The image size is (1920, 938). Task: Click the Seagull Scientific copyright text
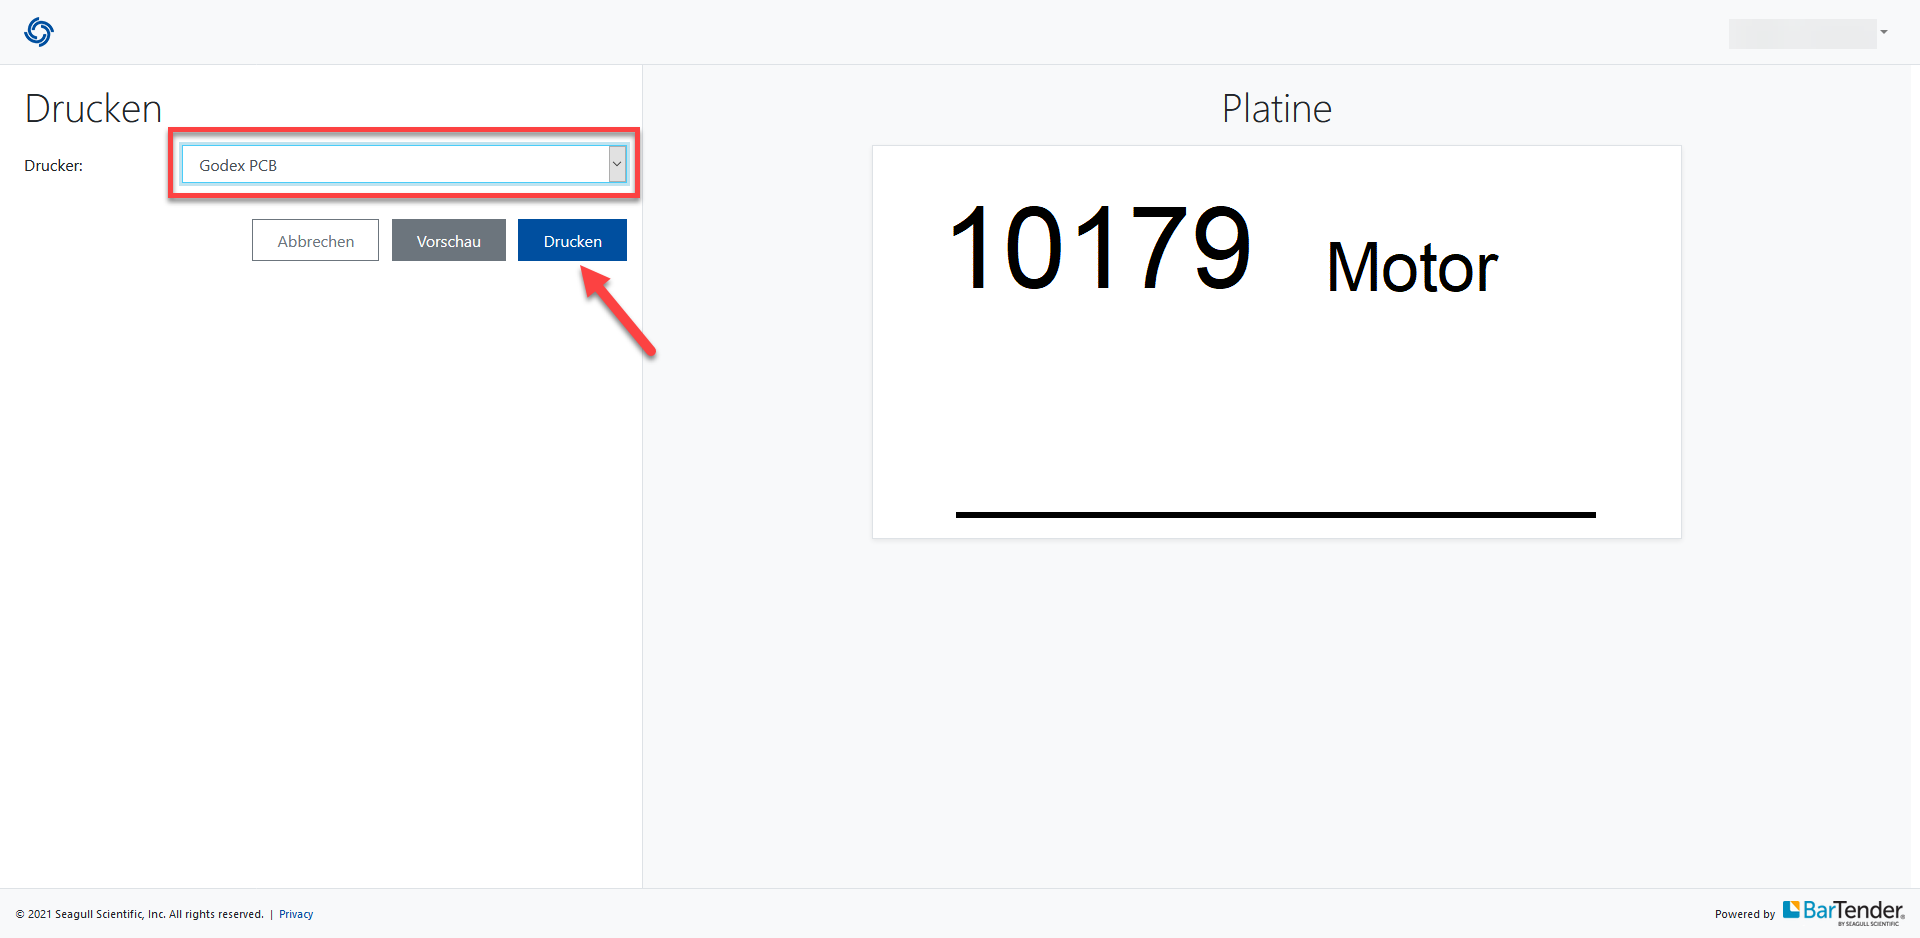click(140, 914)
